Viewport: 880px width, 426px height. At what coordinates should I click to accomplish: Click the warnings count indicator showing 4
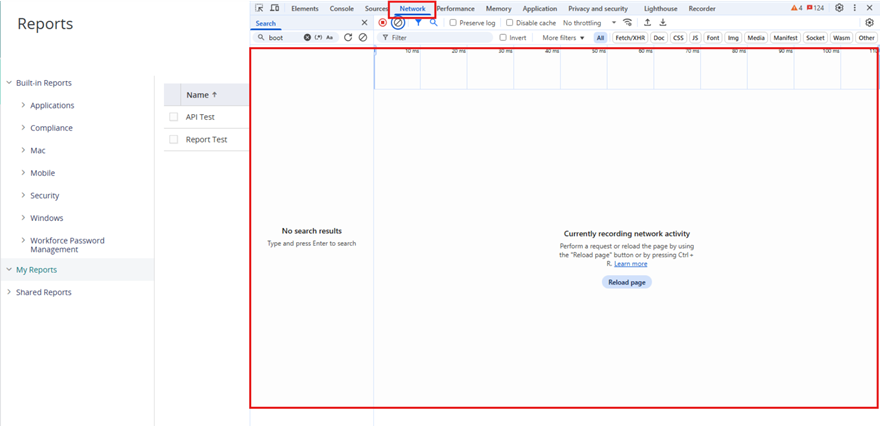coord(796,8)
